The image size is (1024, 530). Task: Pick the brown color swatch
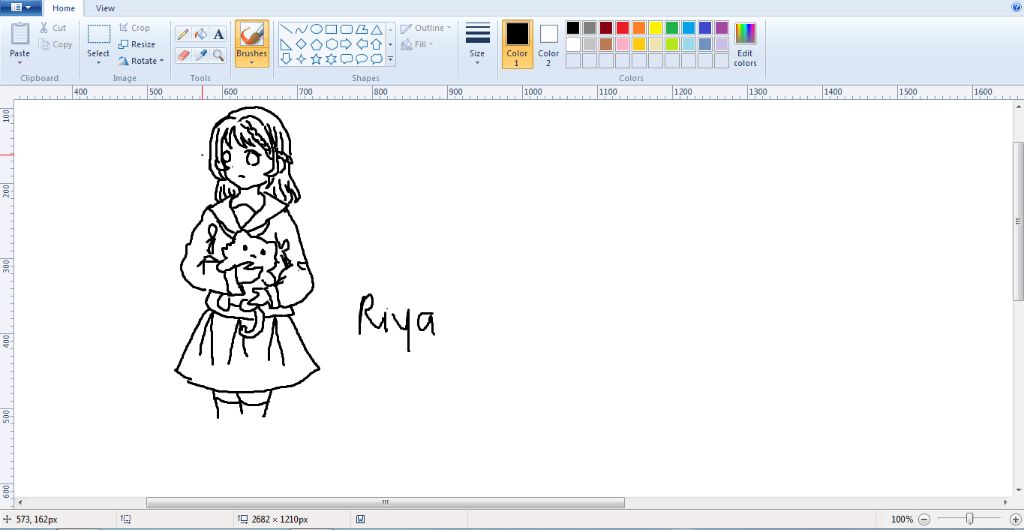(x=606, y=44)
